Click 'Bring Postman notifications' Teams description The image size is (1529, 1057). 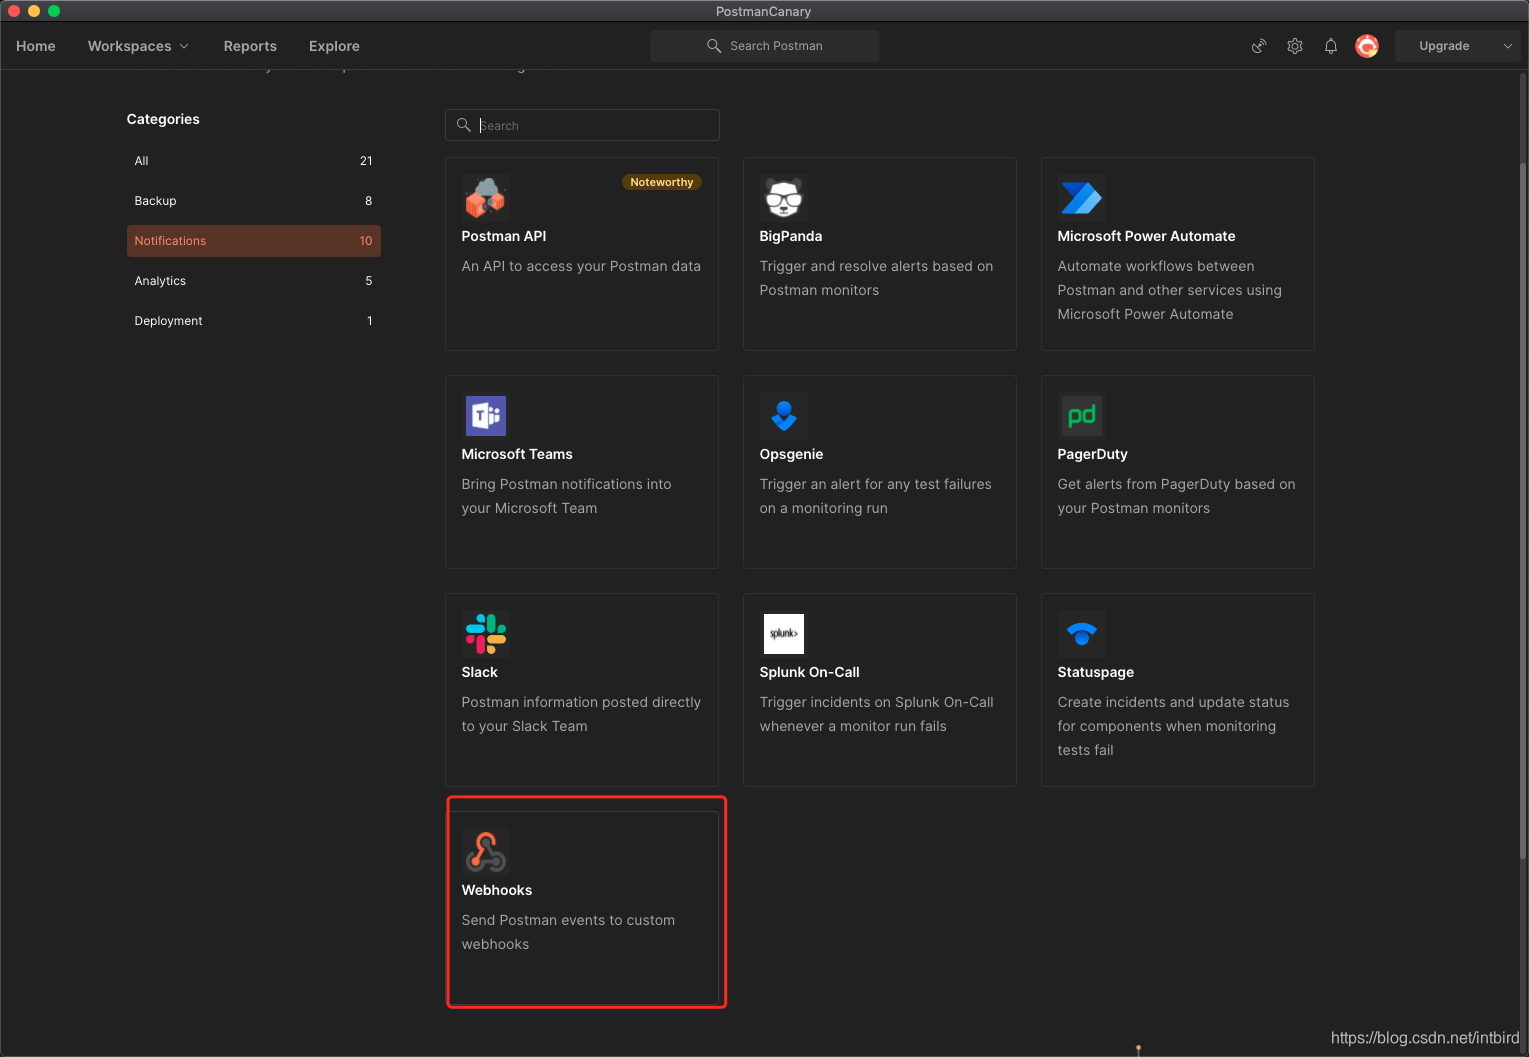566,496
